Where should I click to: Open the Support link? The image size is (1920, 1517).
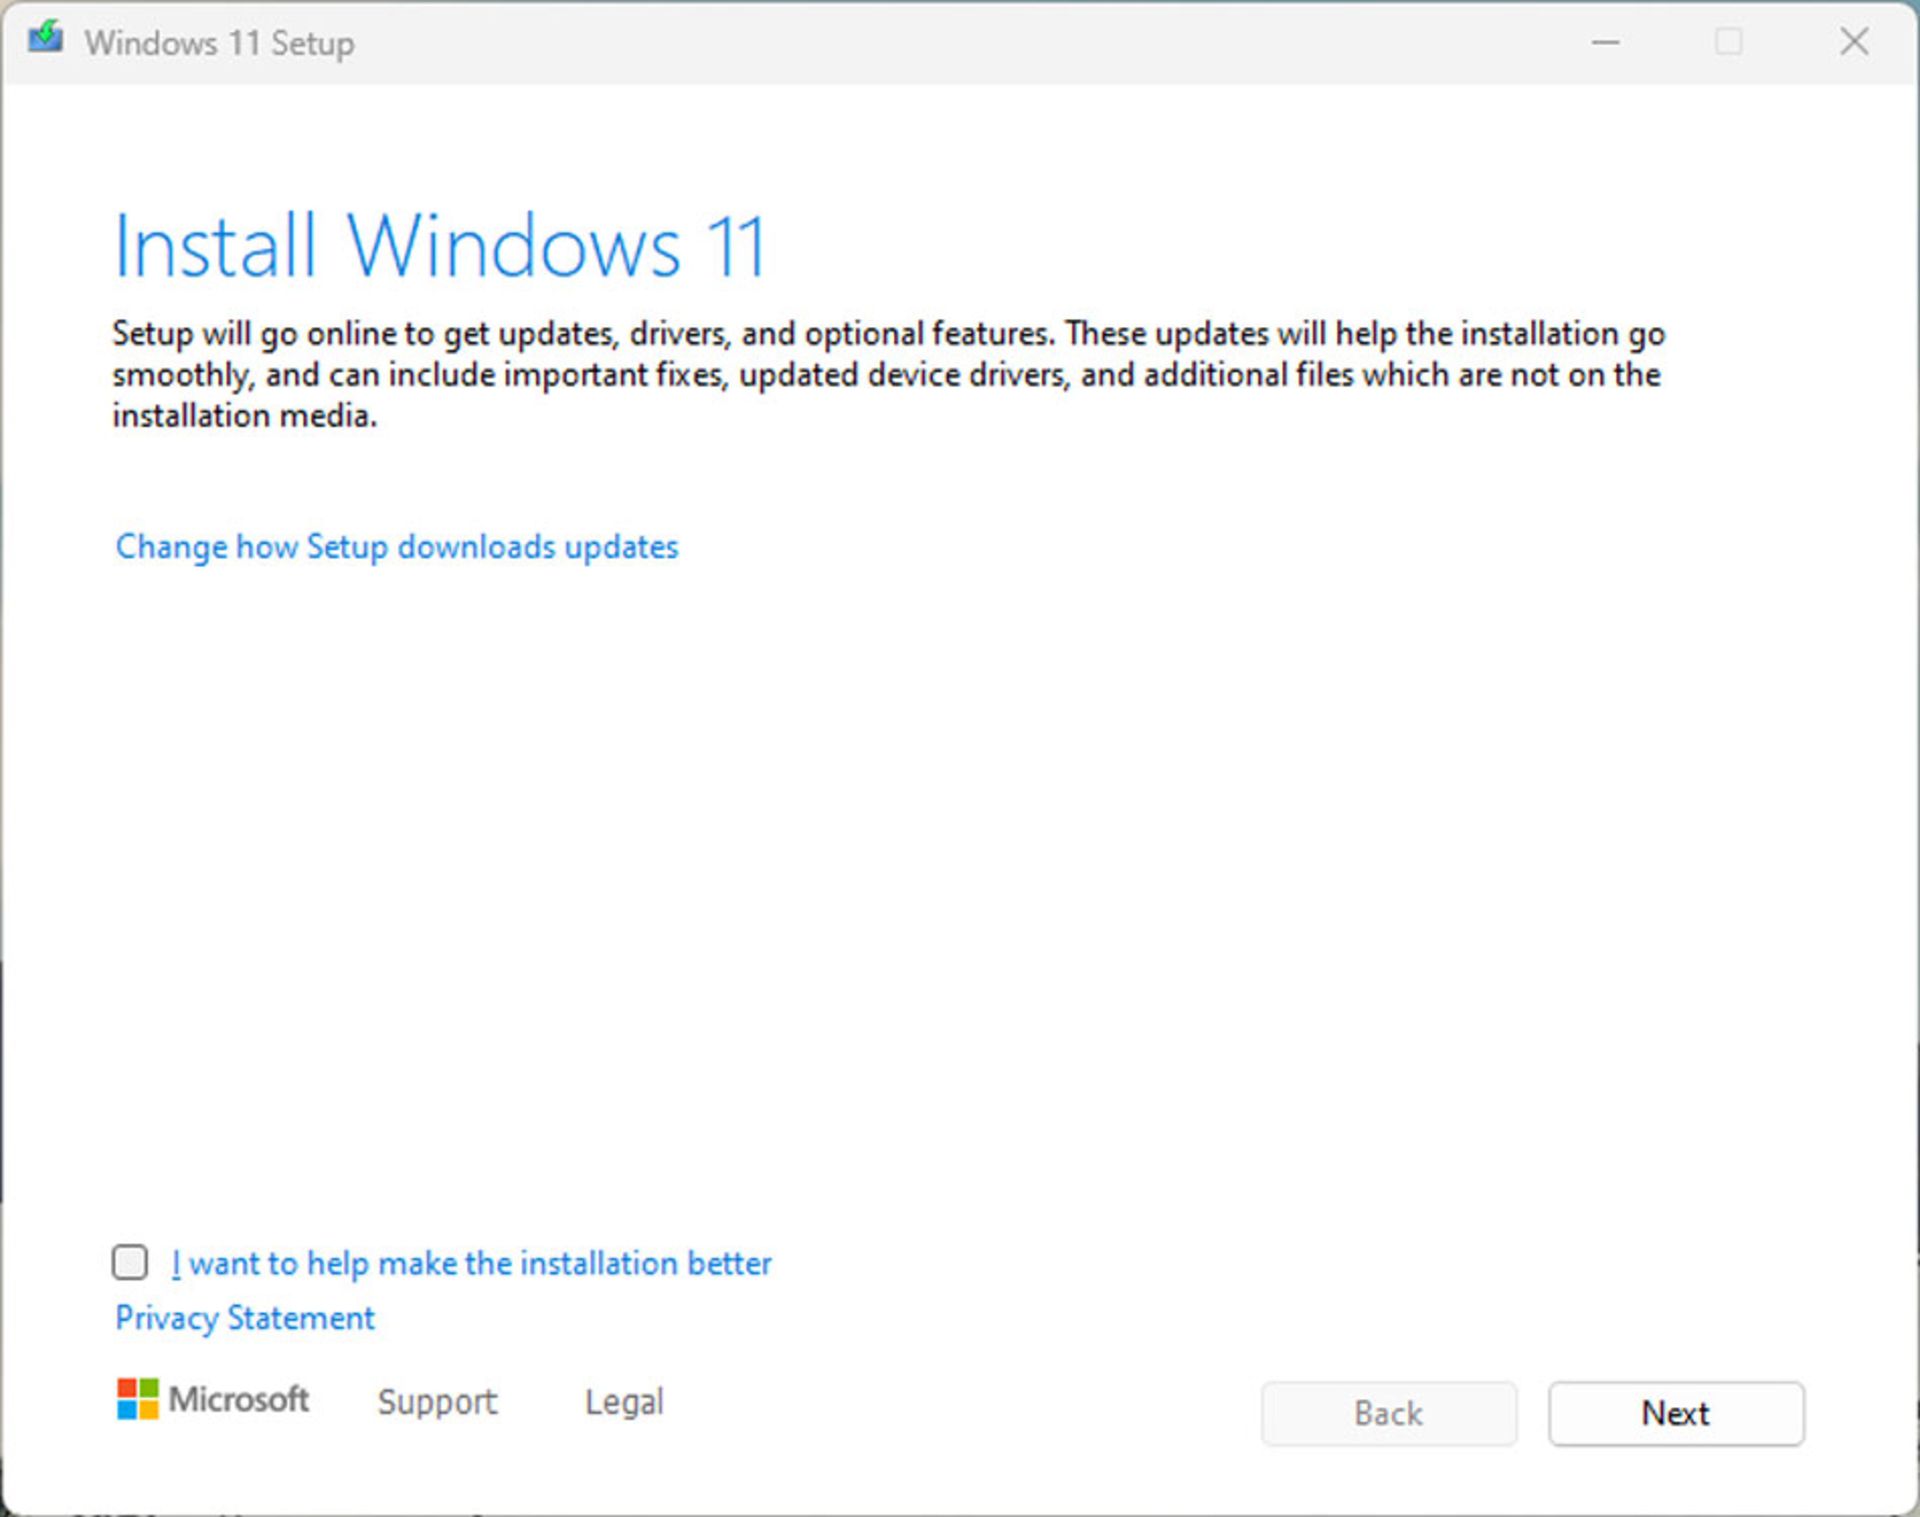tap(437, 1401)
